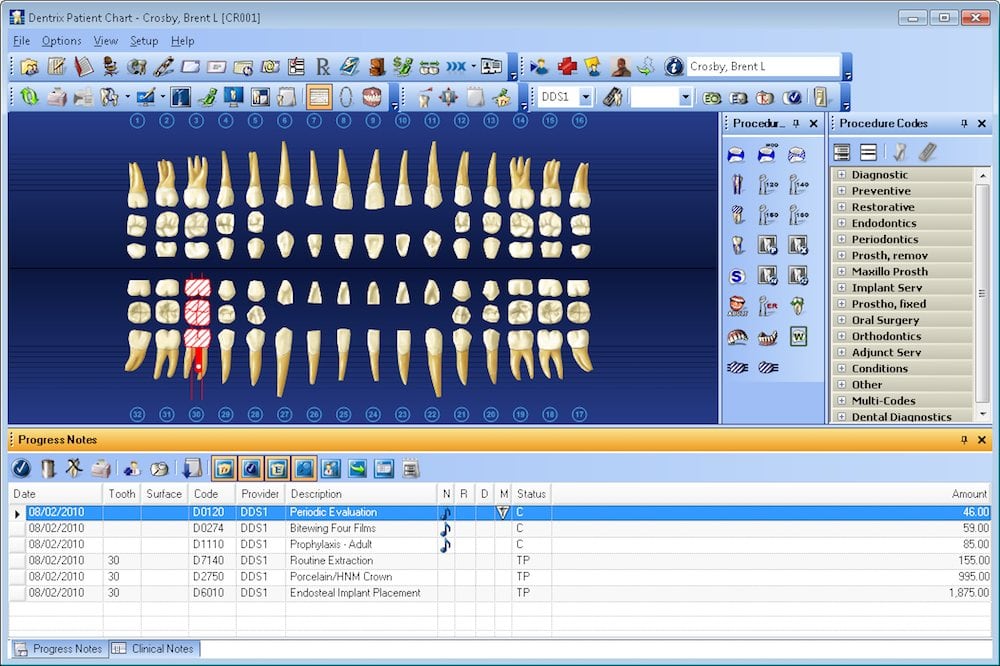Open the Options menu
The width and height of the screenshot is (1000, 666).
click(x=62, y=41)
